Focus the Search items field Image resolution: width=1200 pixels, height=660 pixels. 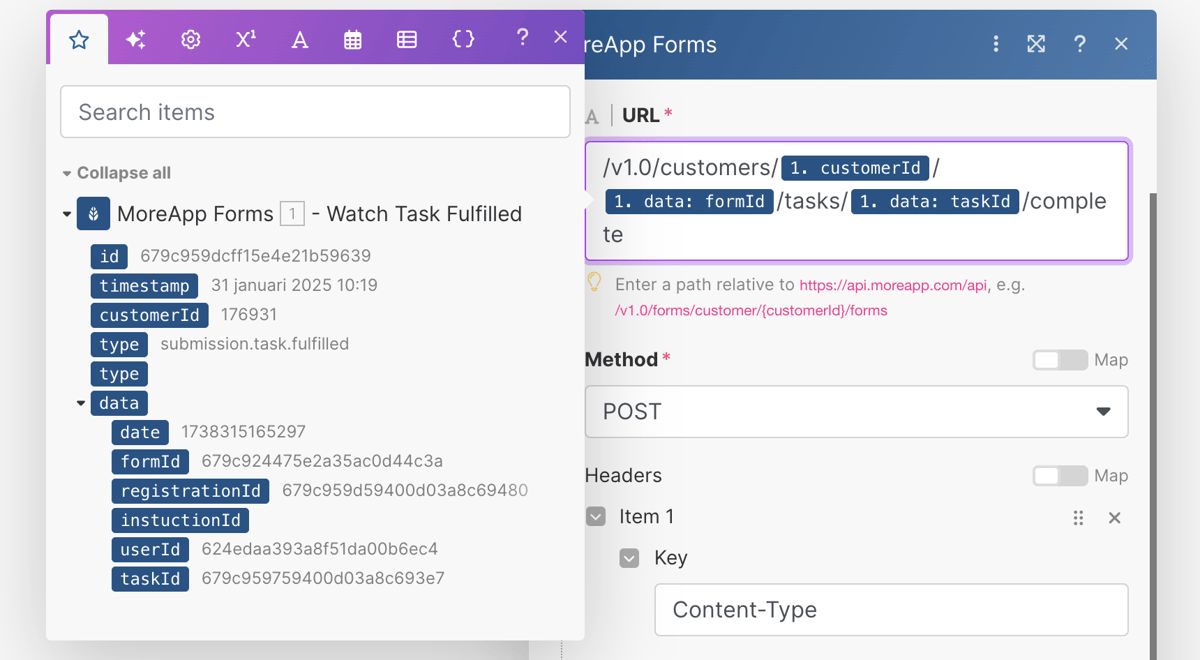[x=315, y=112]
